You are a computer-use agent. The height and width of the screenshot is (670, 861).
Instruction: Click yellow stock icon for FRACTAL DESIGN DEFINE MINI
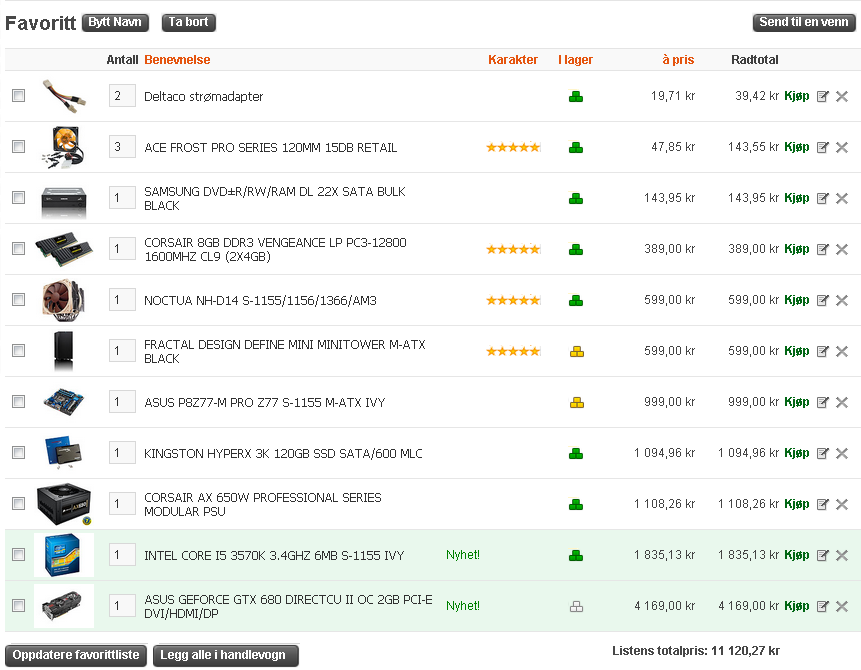point(577,351)
